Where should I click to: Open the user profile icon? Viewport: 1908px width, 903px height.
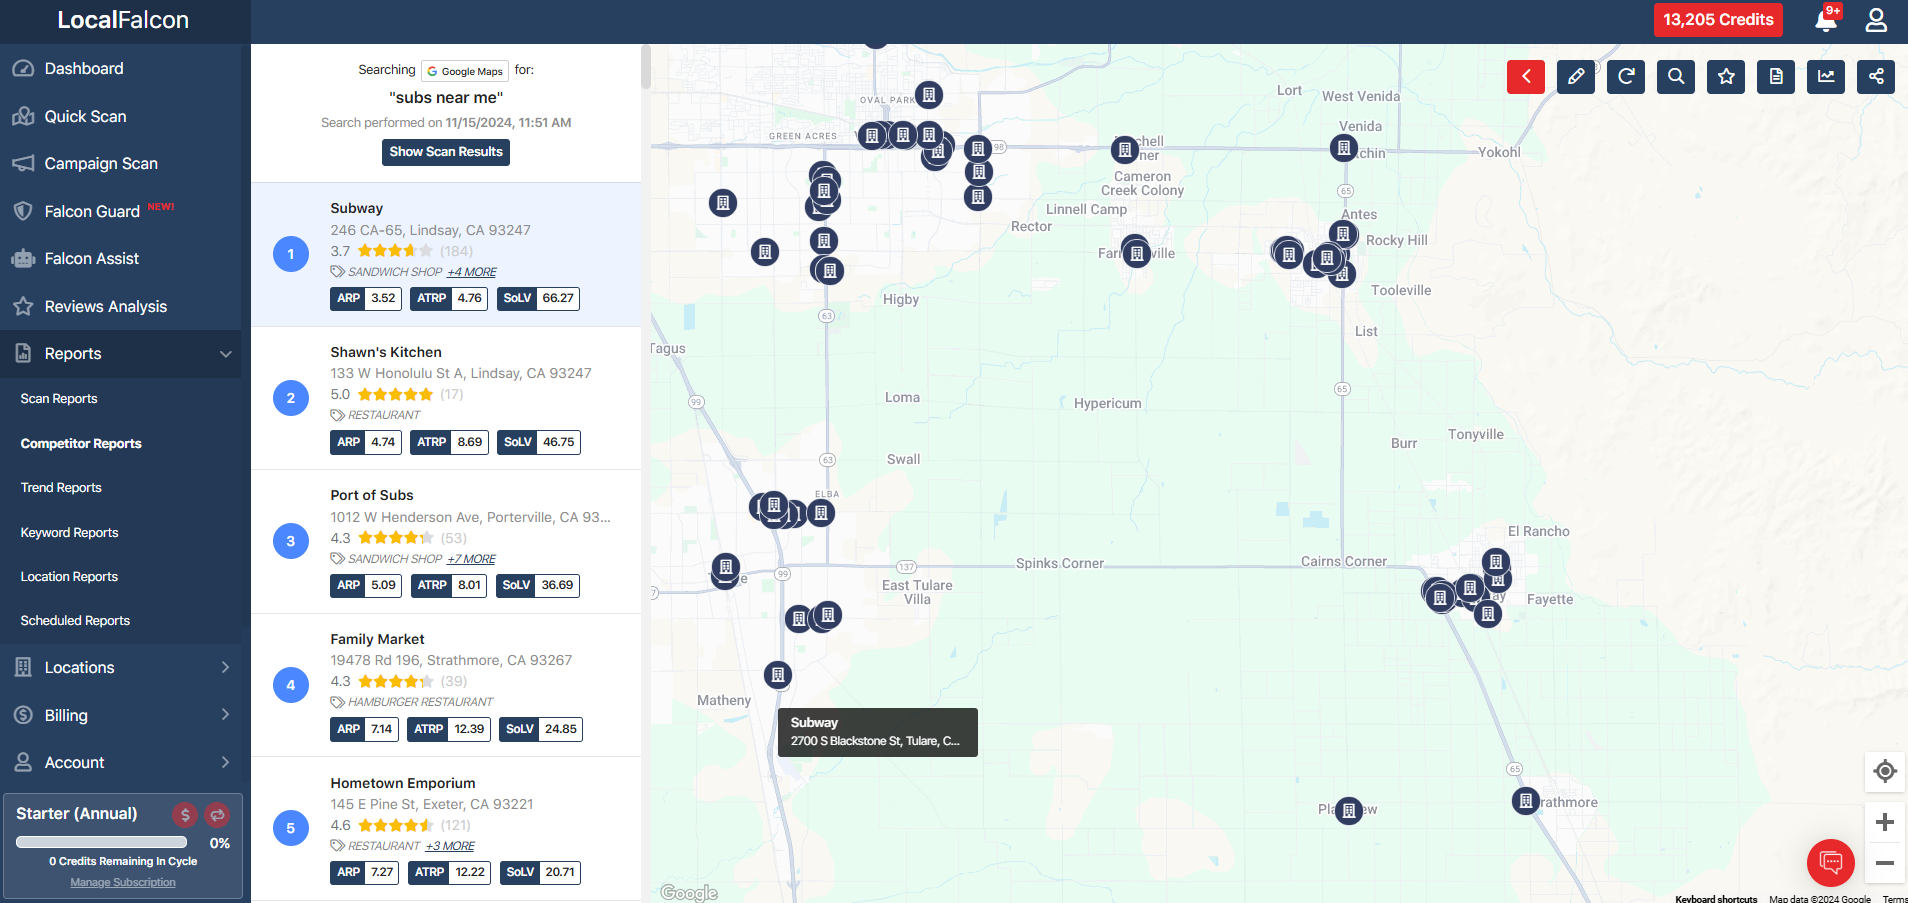[x=1876, y=20]
